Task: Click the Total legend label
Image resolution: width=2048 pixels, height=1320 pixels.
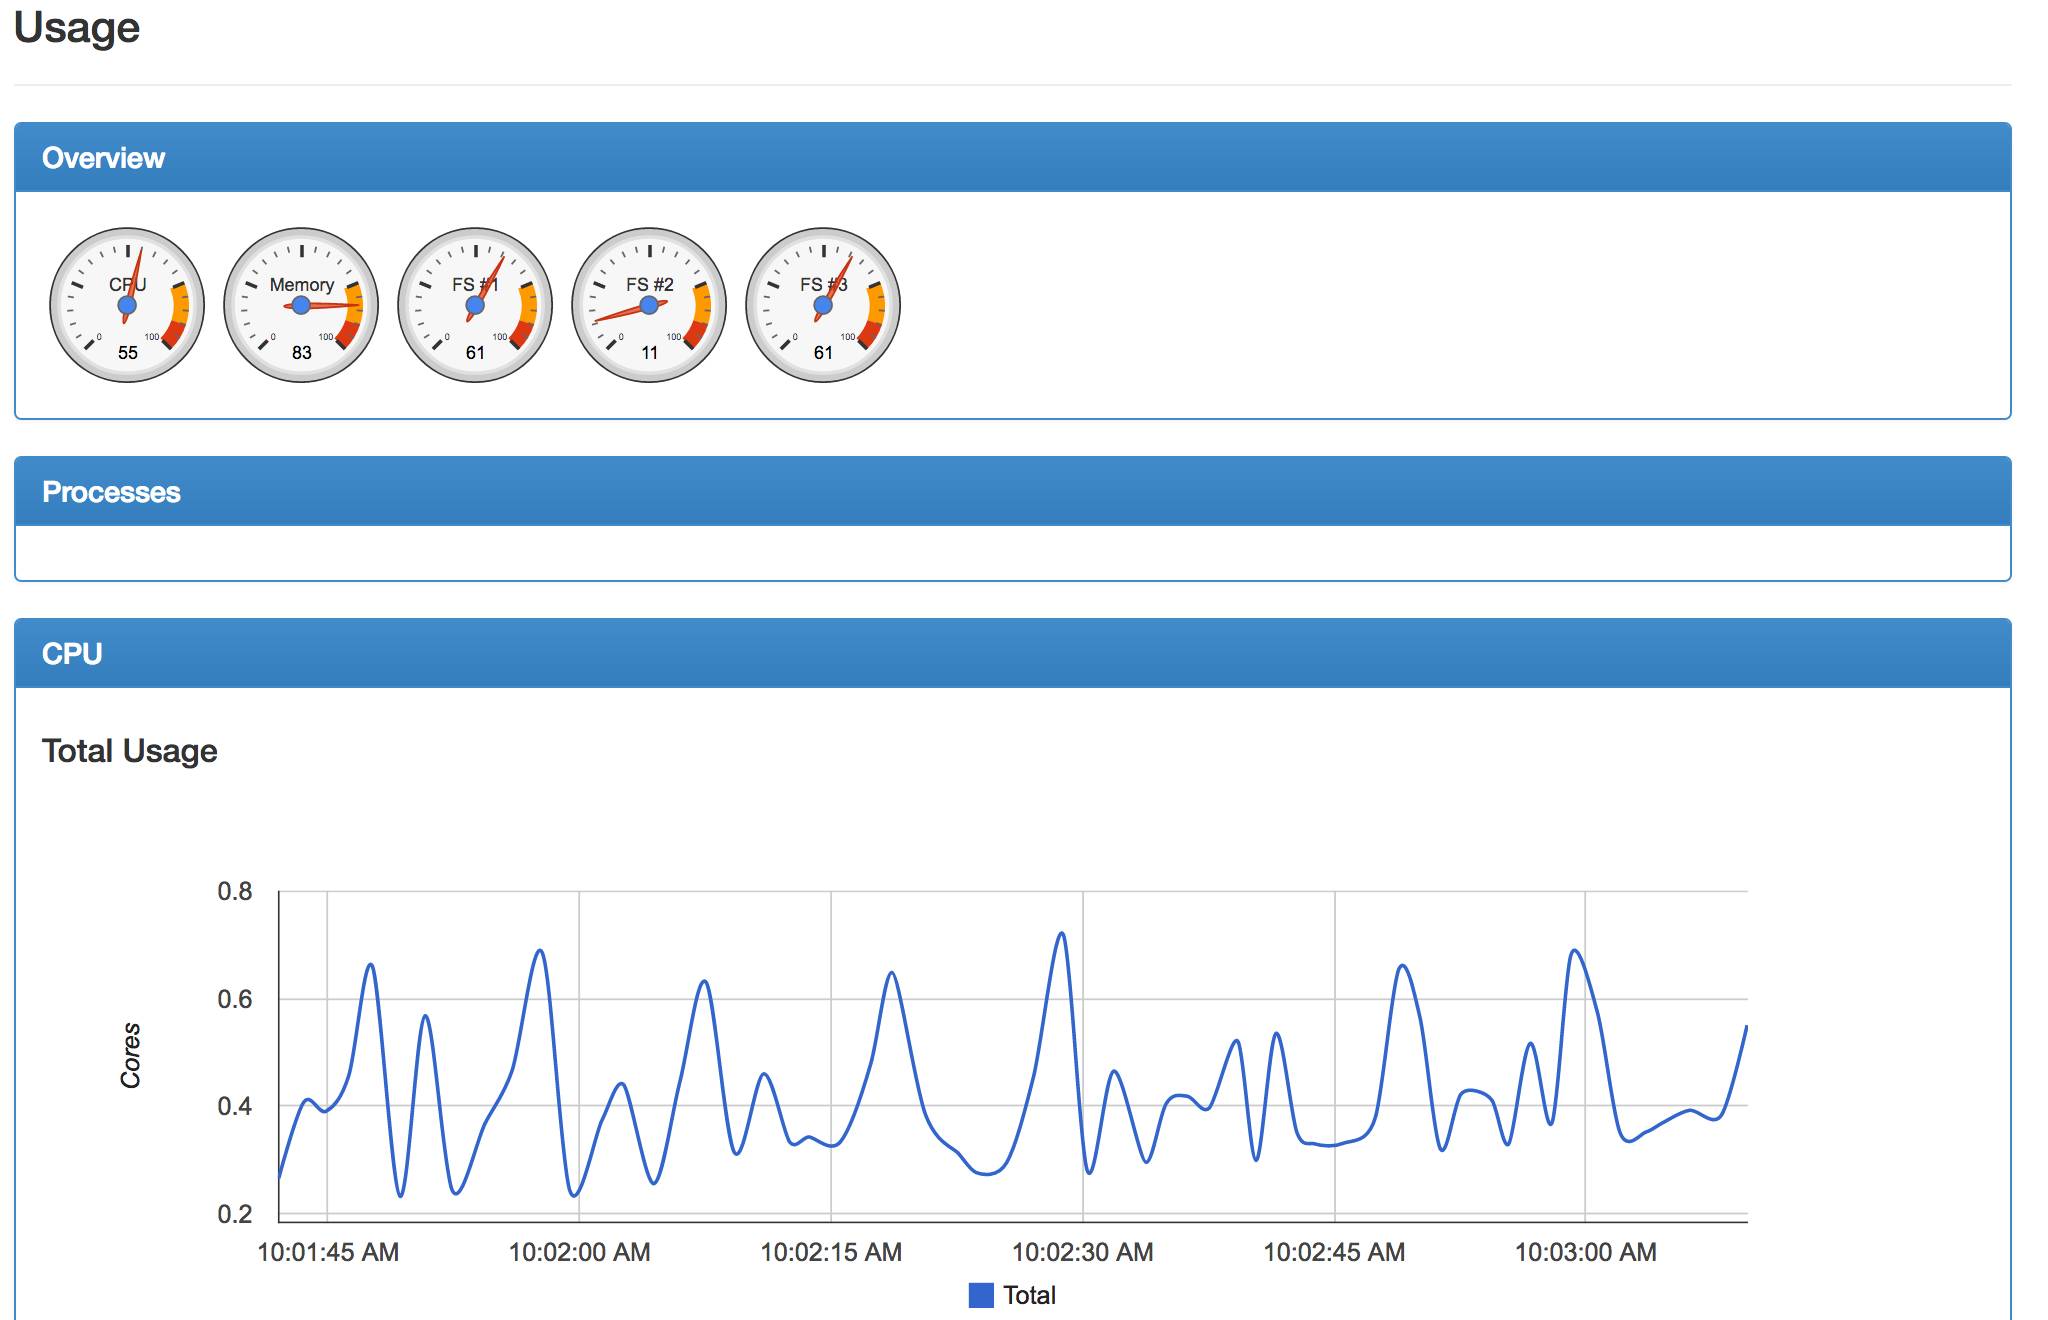Action: (1029, 1295)
